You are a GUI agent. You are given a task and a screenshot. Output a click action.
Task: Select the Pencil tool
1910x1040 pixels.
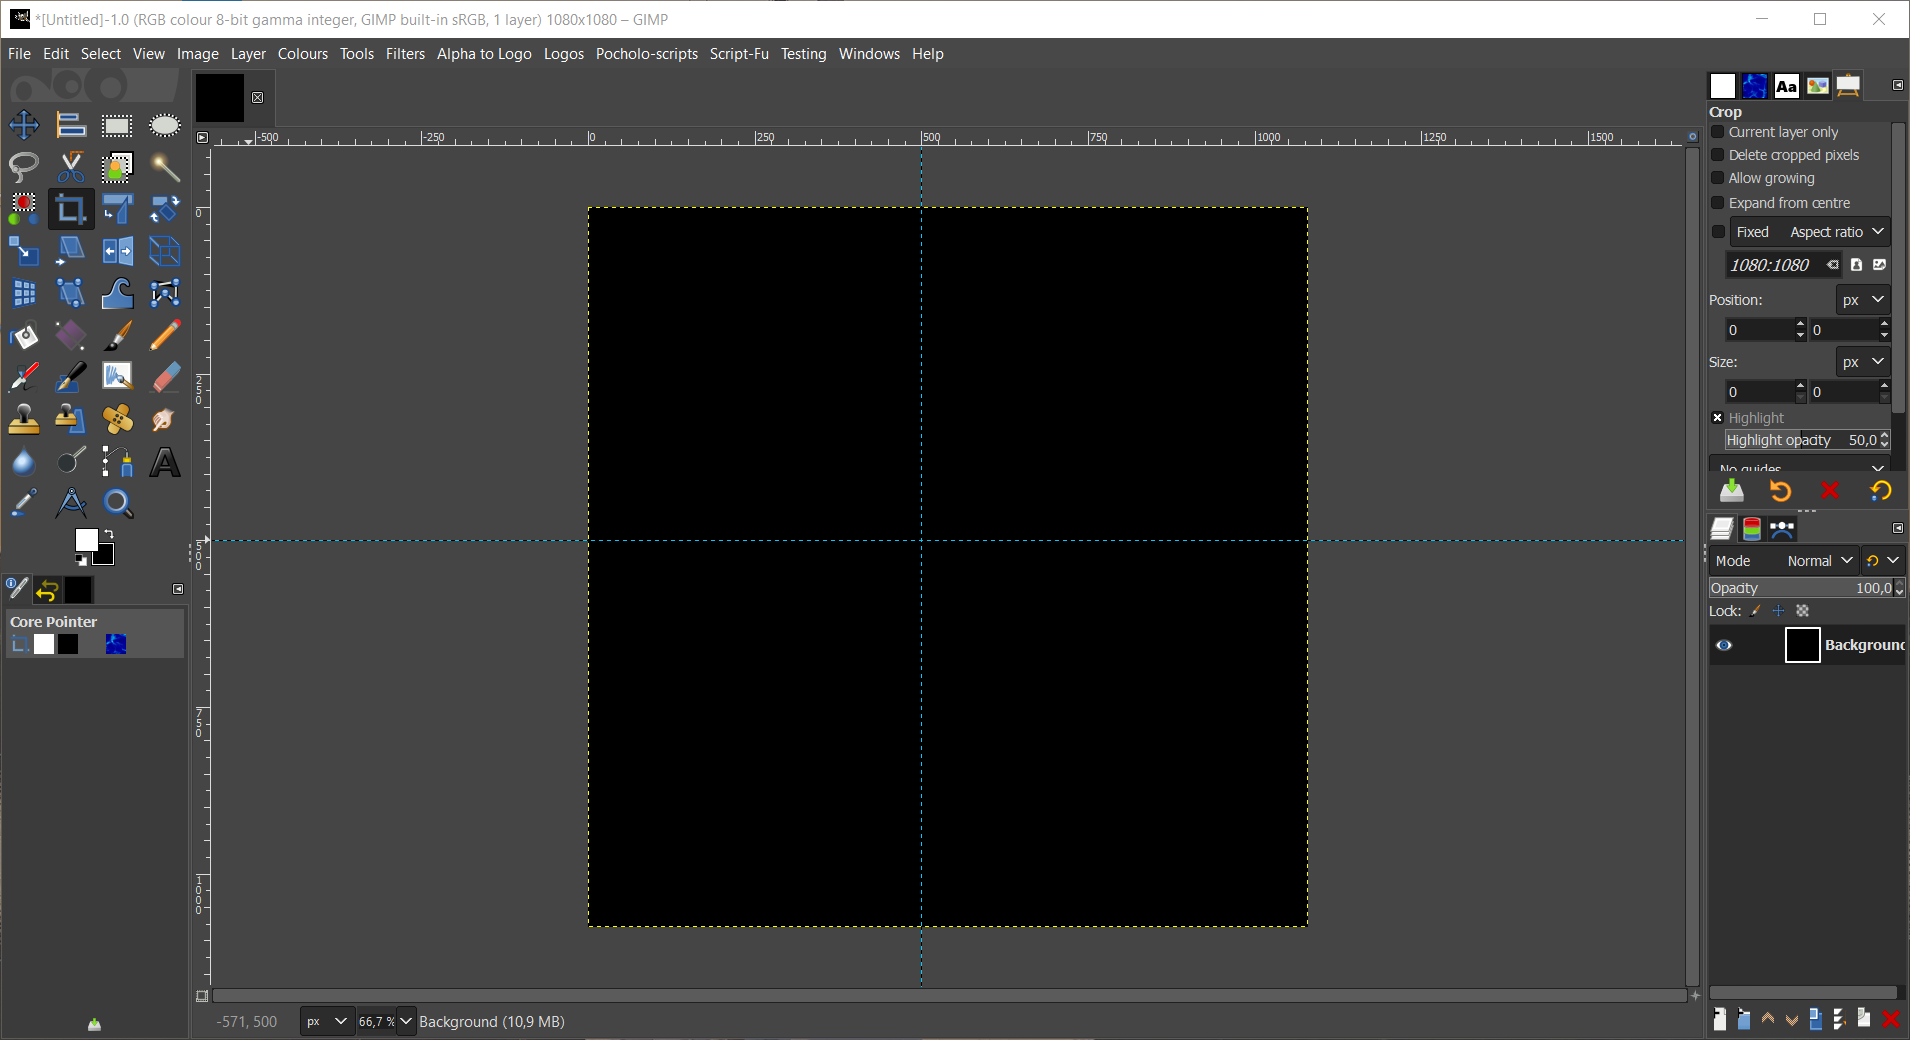click(164, 335)
